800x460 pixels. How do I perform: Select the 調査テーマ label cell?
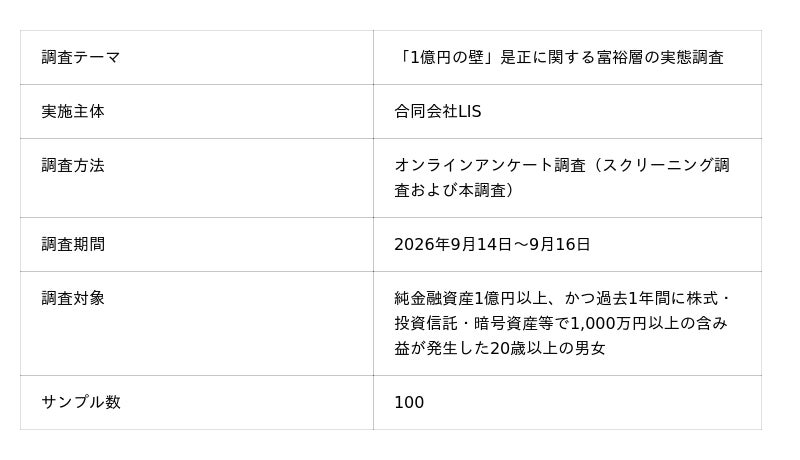[196, 57]
